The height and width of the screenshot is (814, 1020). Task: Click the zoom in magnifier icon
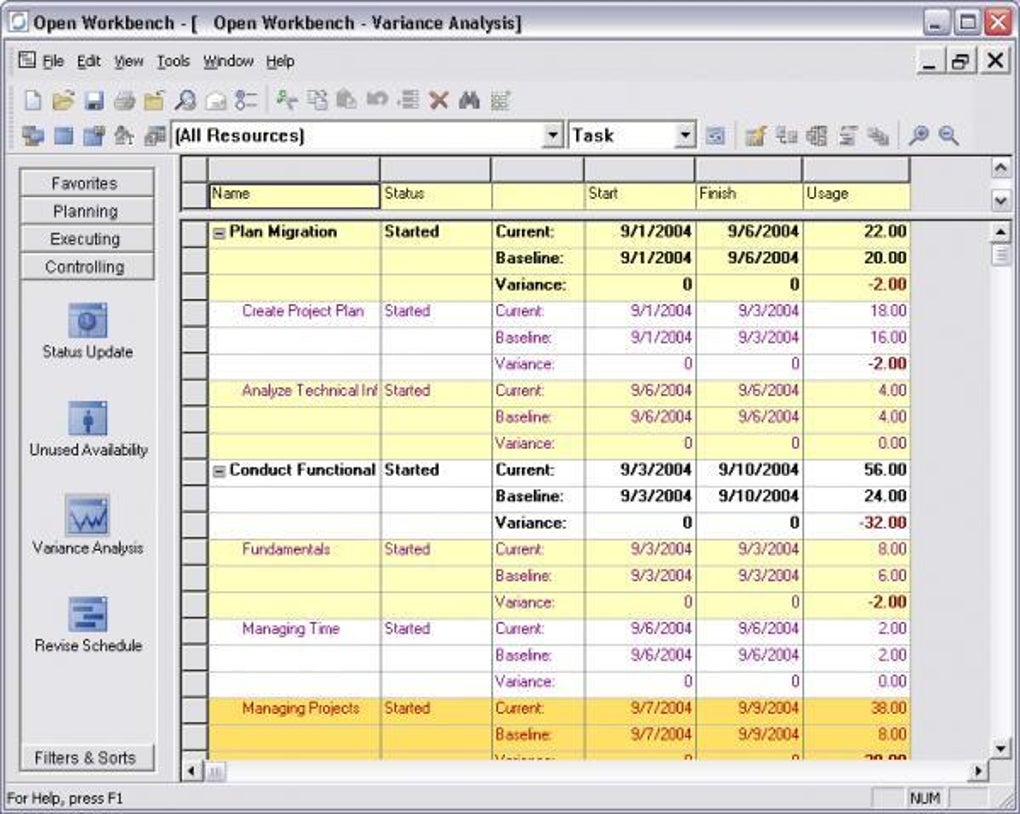point(919,135)
